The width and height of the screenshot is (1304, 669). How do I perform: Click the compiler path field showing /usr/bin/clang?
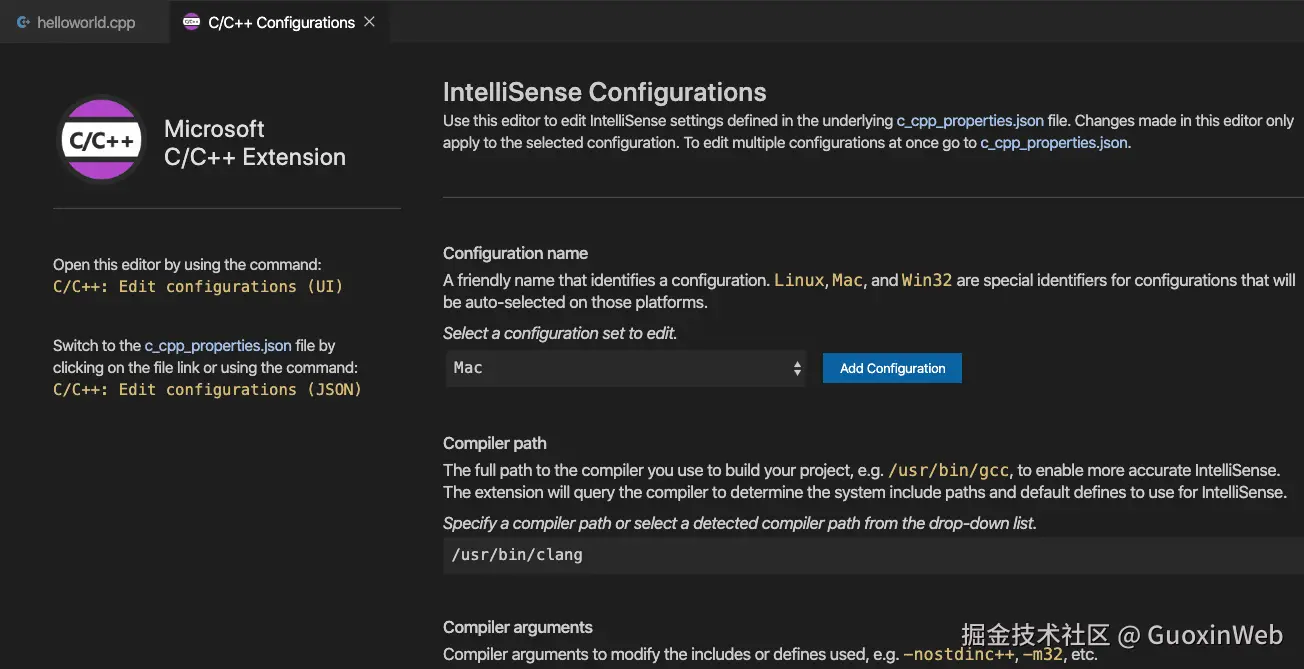point(870,554)
